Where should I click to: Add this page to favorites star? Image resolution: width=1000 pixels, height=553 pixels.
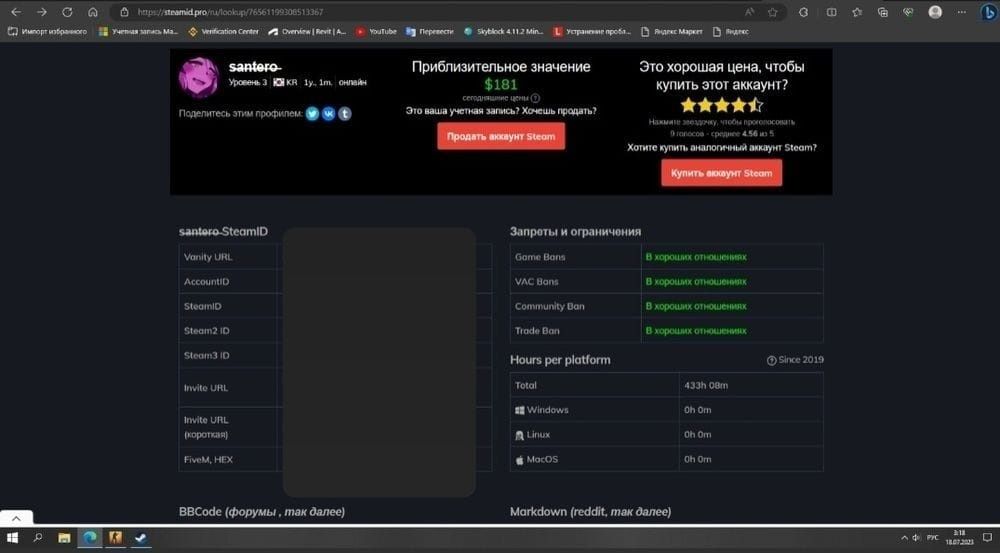772,12
